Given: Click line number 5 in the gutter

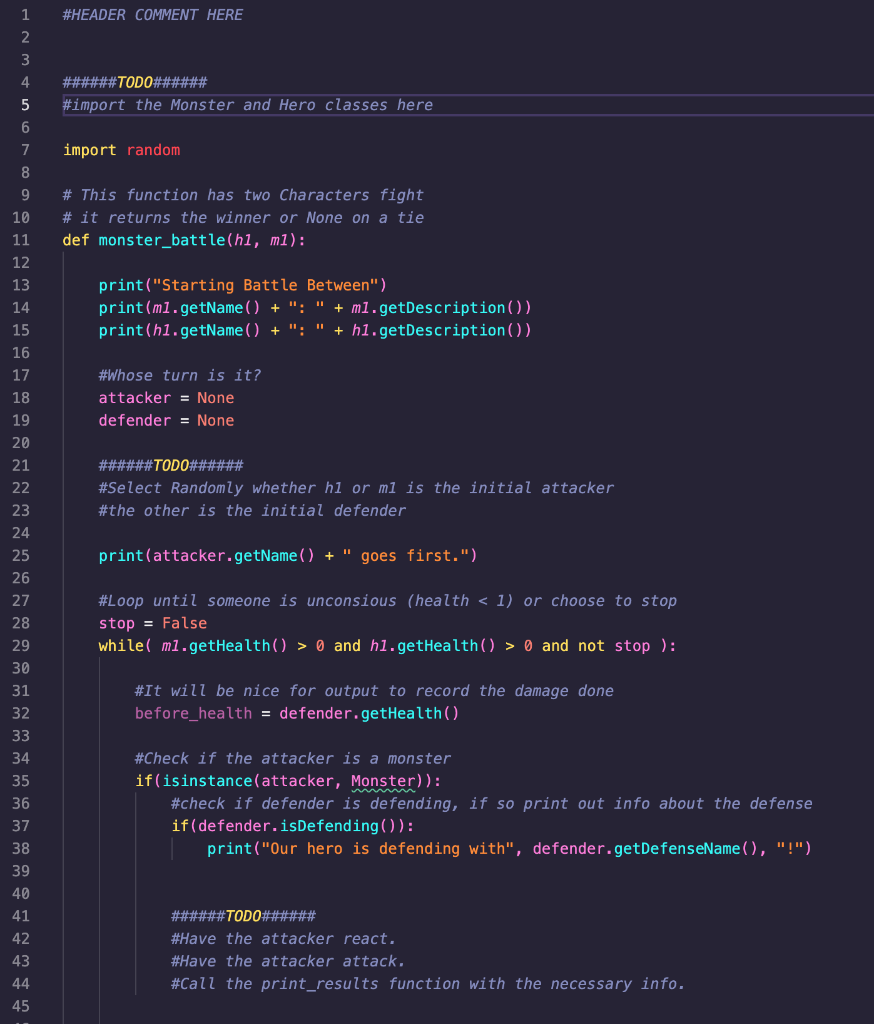Looking at the screenshot, I should (25, 105).
